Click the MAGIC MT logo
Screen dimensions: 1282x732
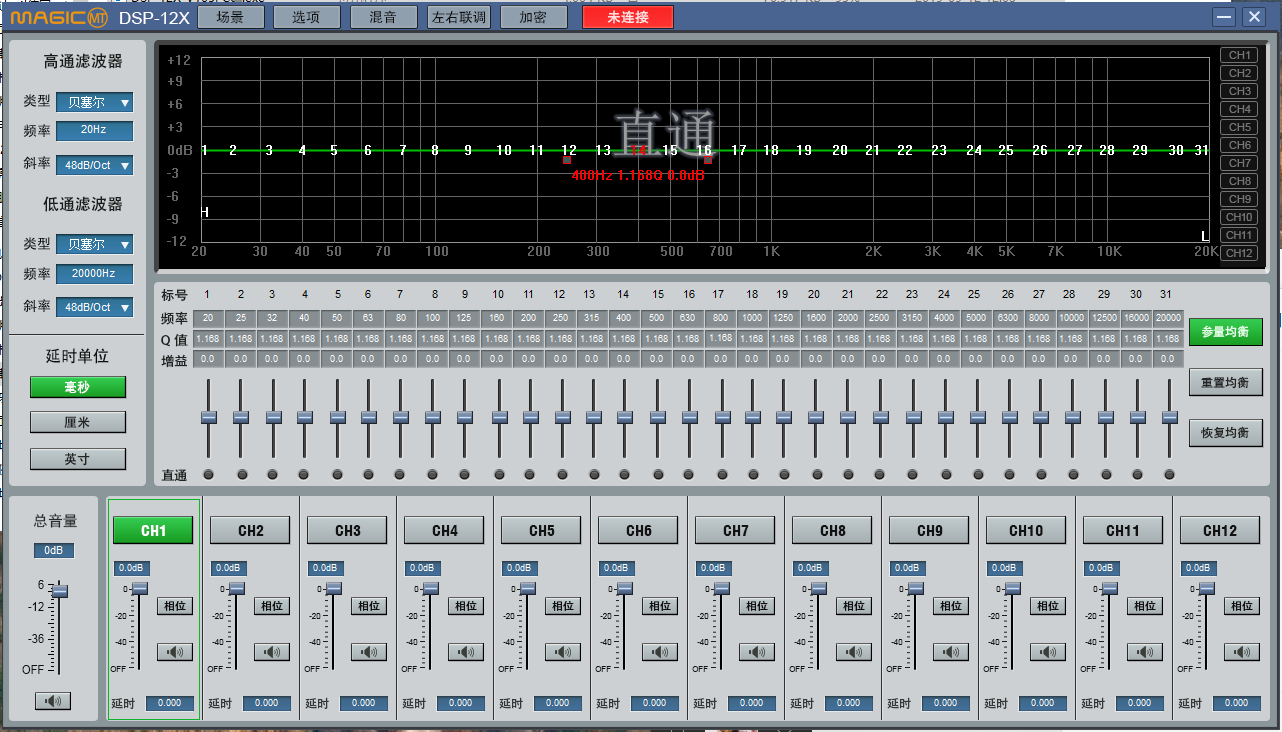click(60, 17)
